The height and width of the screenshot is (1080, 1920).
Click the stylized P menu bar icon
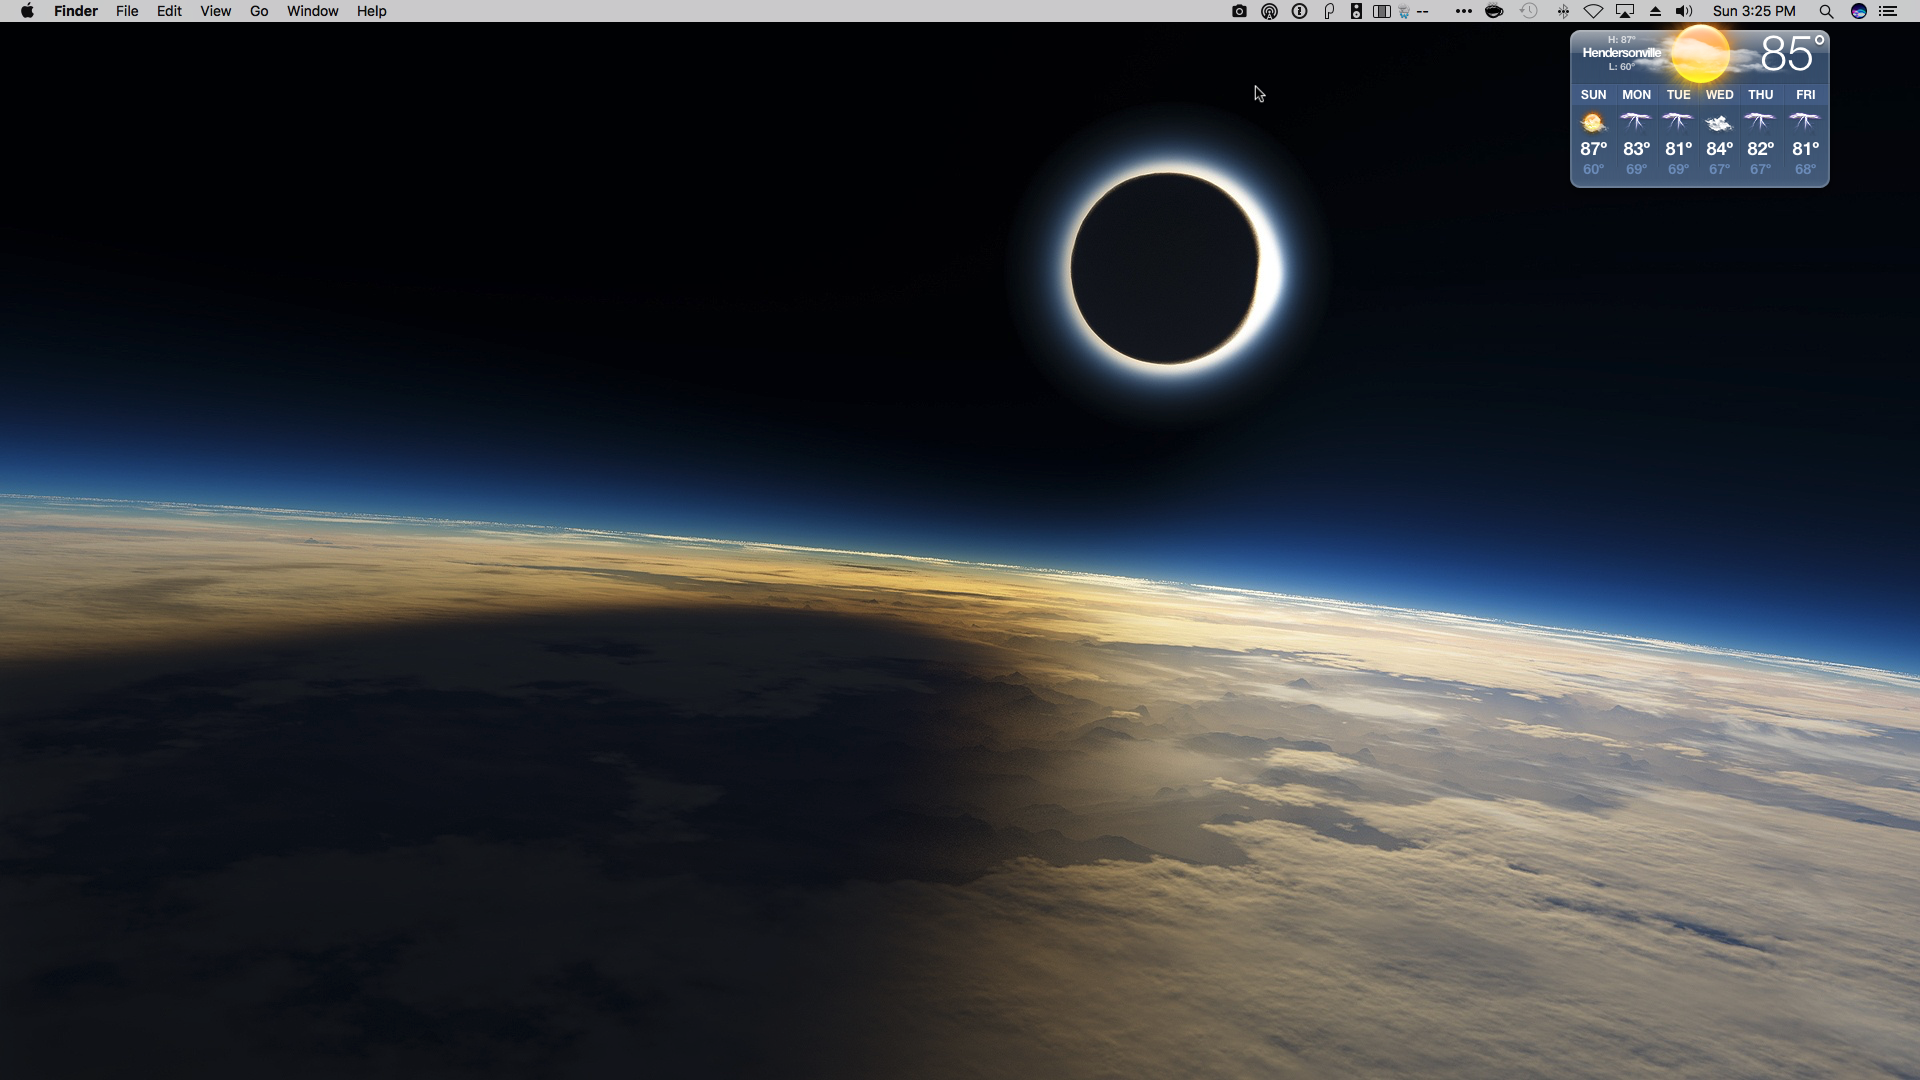click(1329, 11)
